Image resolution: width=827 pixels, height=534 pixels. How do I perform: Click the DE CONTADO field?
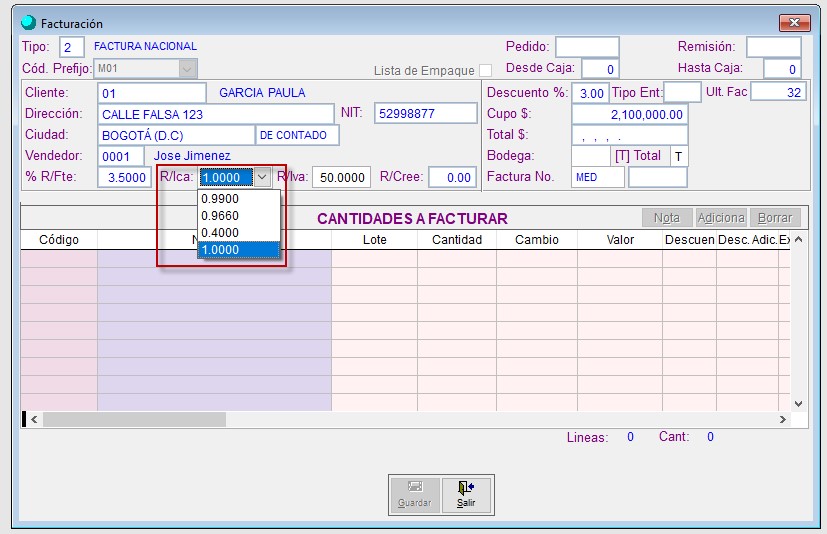297,135
